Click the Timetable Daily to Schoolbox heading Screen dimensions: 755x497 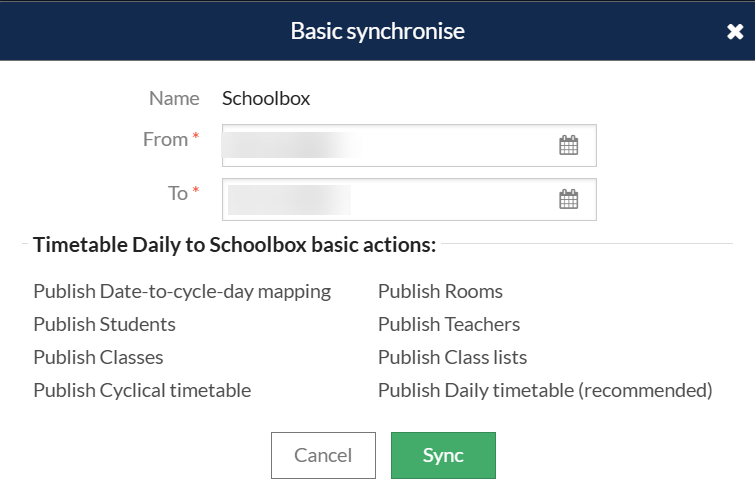point(234,245)
